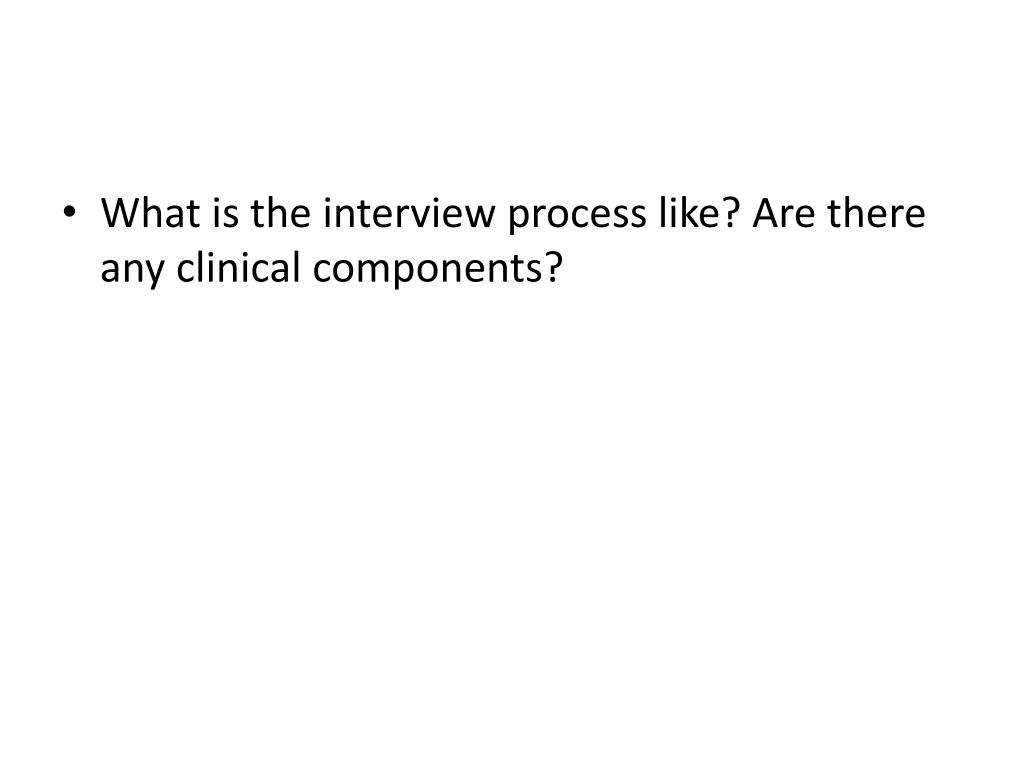Place cursor between "like?" and "Are"
Image resolution: width=1024 pixels, height=768 pixels.
[745, 213]
